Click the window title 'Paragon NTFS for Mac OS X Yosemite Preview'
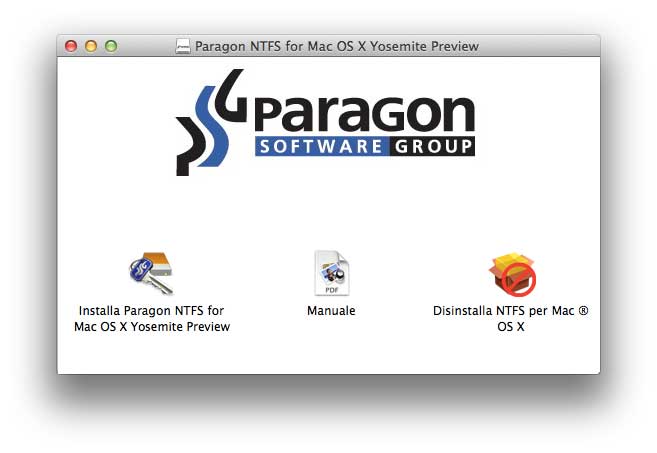The image size is (657, 453). 337,46
